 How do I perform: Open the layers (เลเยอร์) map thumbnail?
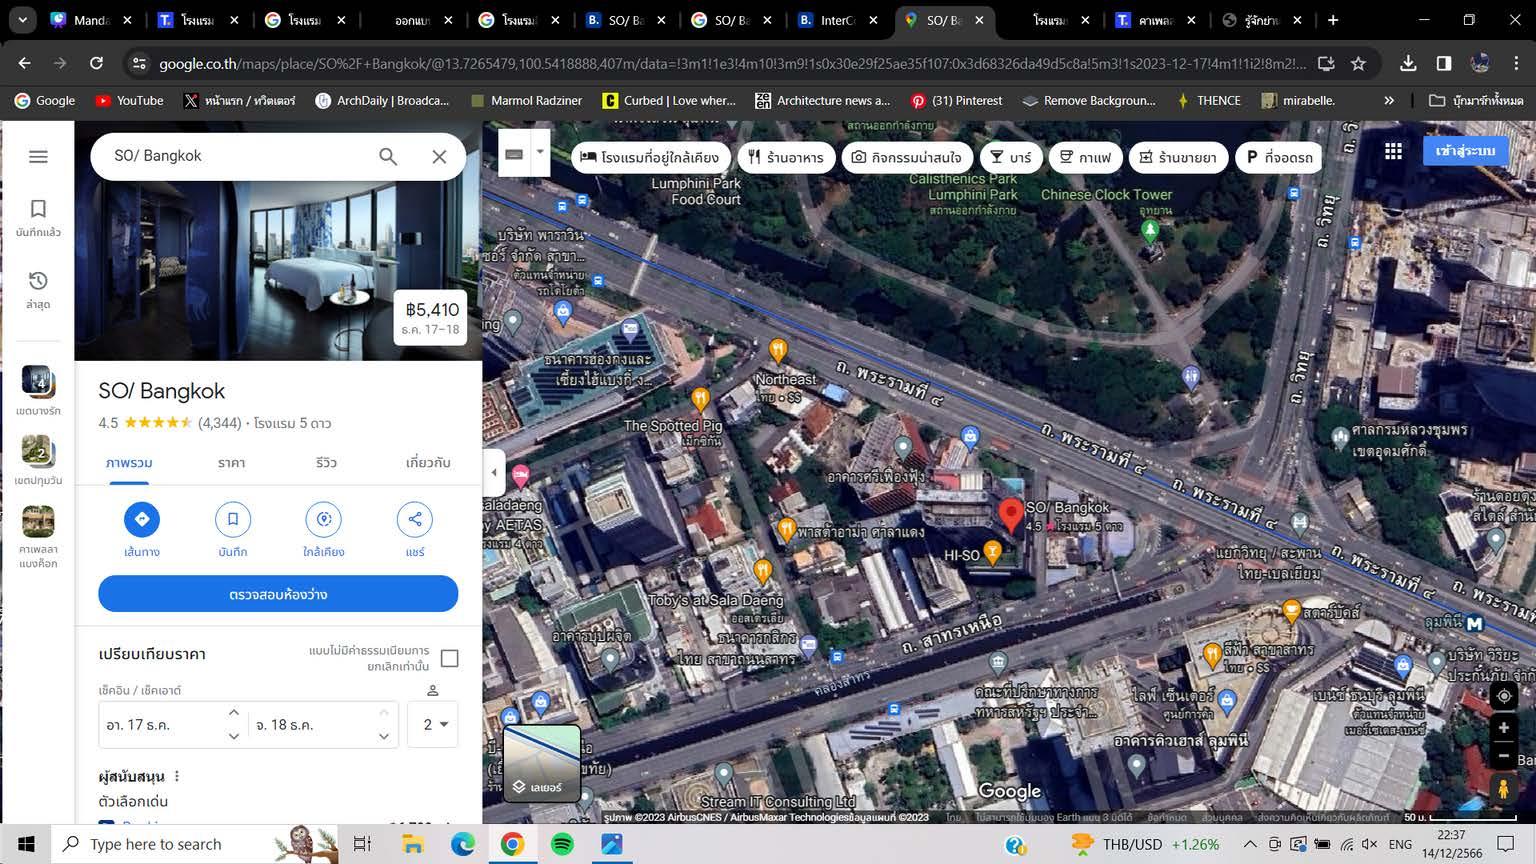coord(541,764)
